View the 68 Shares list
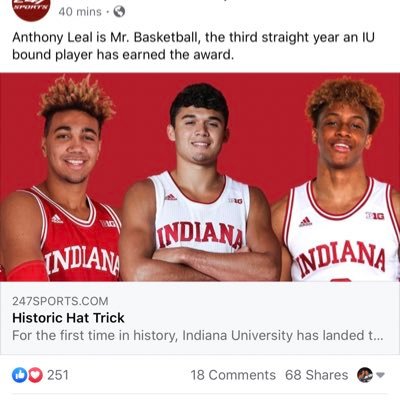400x400 pixels. 317,375
